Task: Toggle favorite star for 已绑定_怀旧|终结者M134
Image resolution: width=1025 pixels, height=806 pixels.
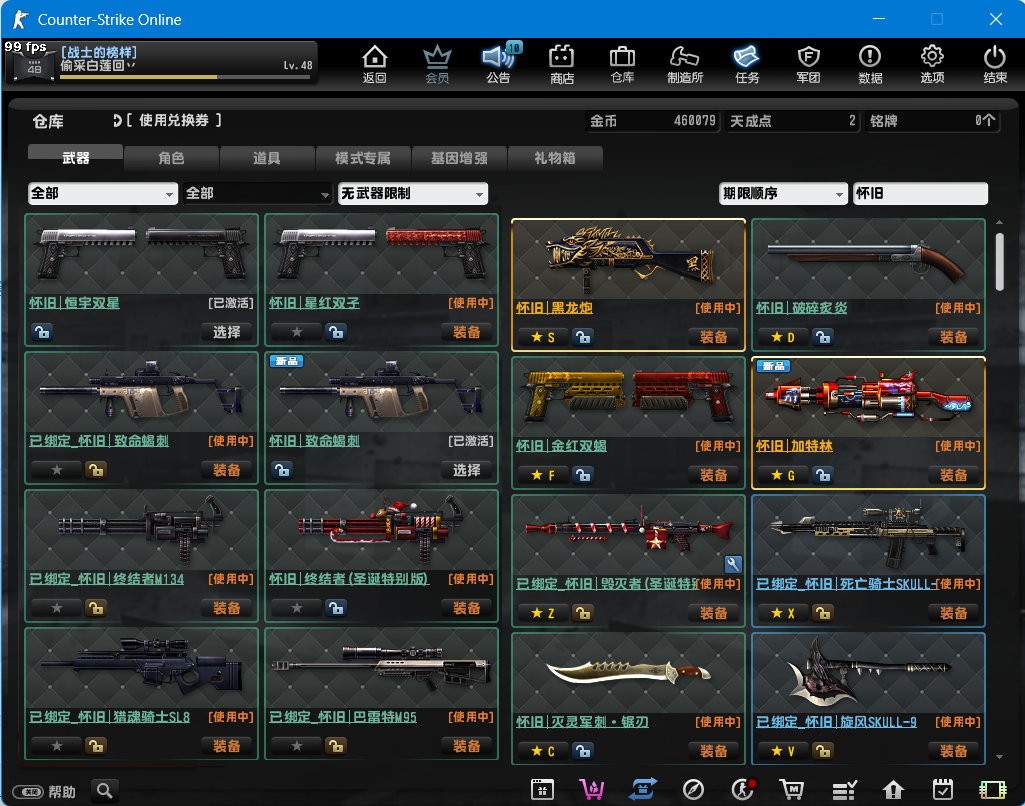Action: 57,608
